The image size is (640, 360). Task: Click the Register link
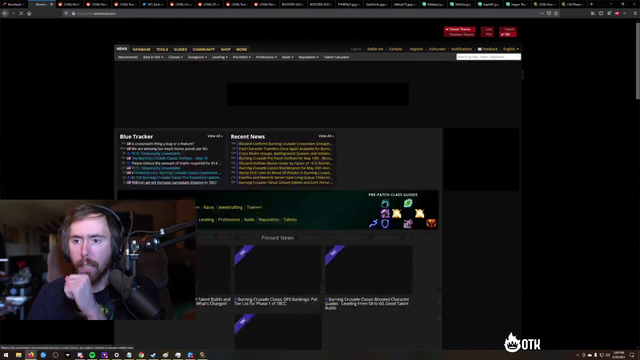416,49
